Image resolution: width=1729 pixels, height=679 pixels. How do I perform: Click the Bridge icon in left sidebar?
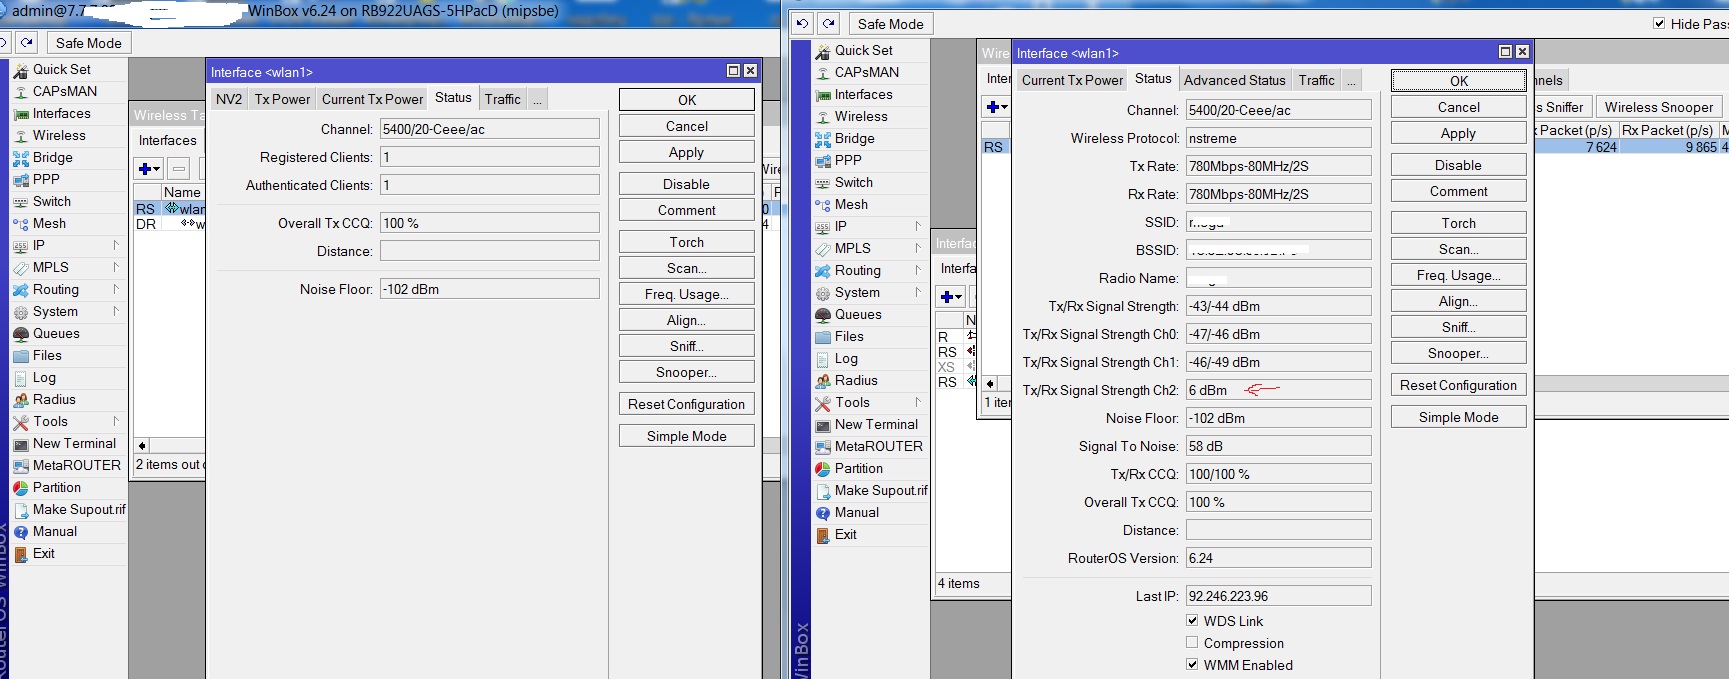point(20,158)
